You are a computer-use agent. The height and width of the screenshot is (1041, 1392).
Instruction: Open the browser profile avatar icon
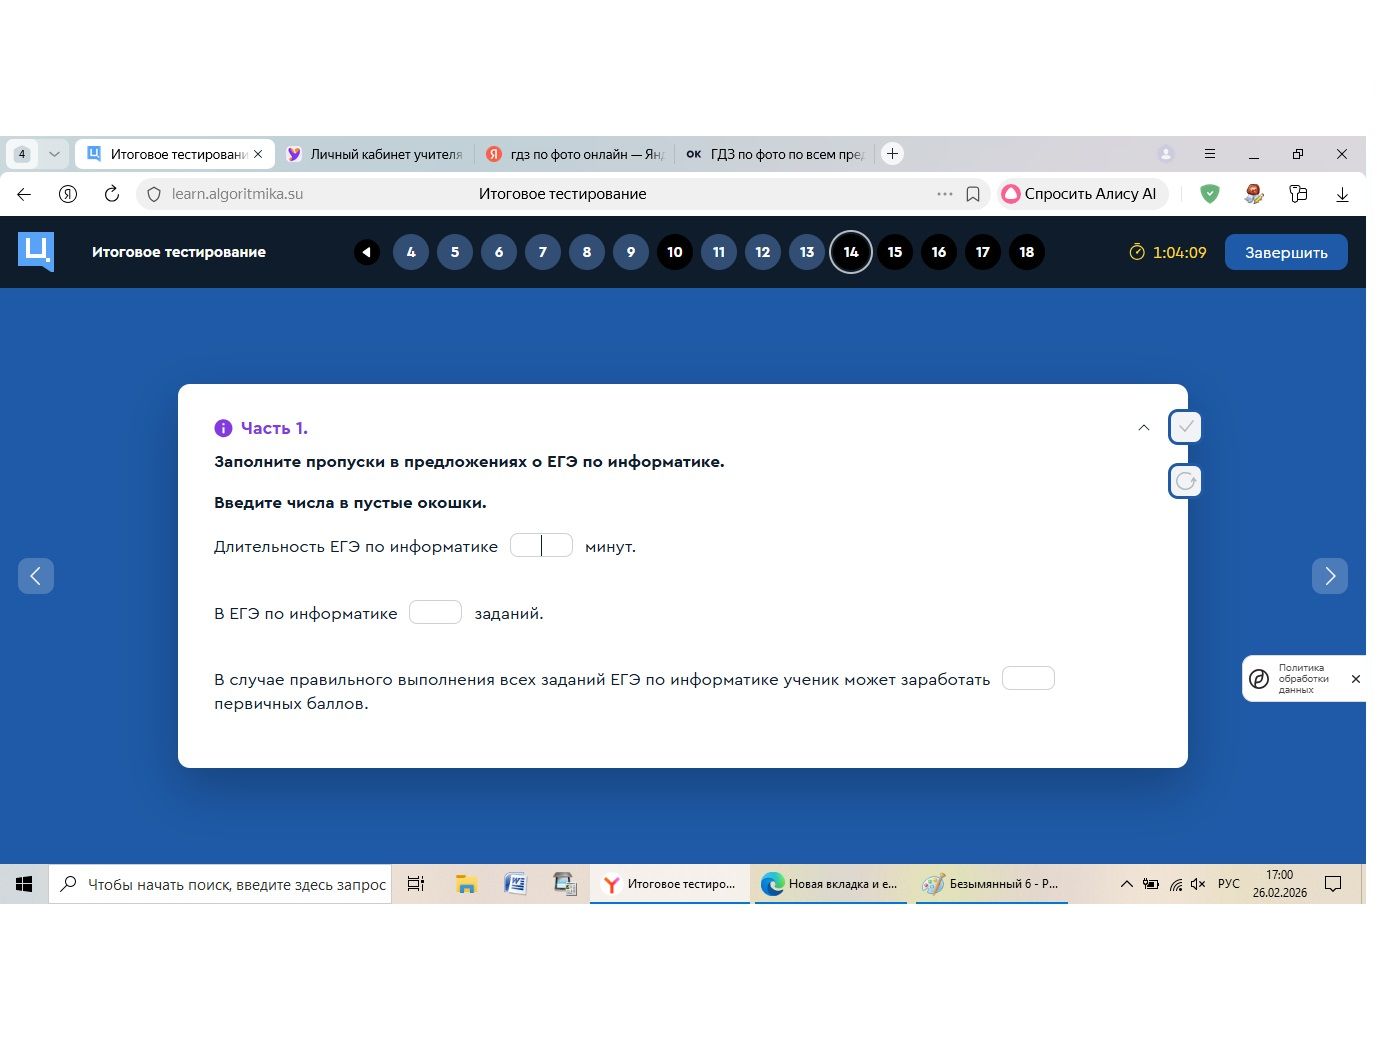1165,154
